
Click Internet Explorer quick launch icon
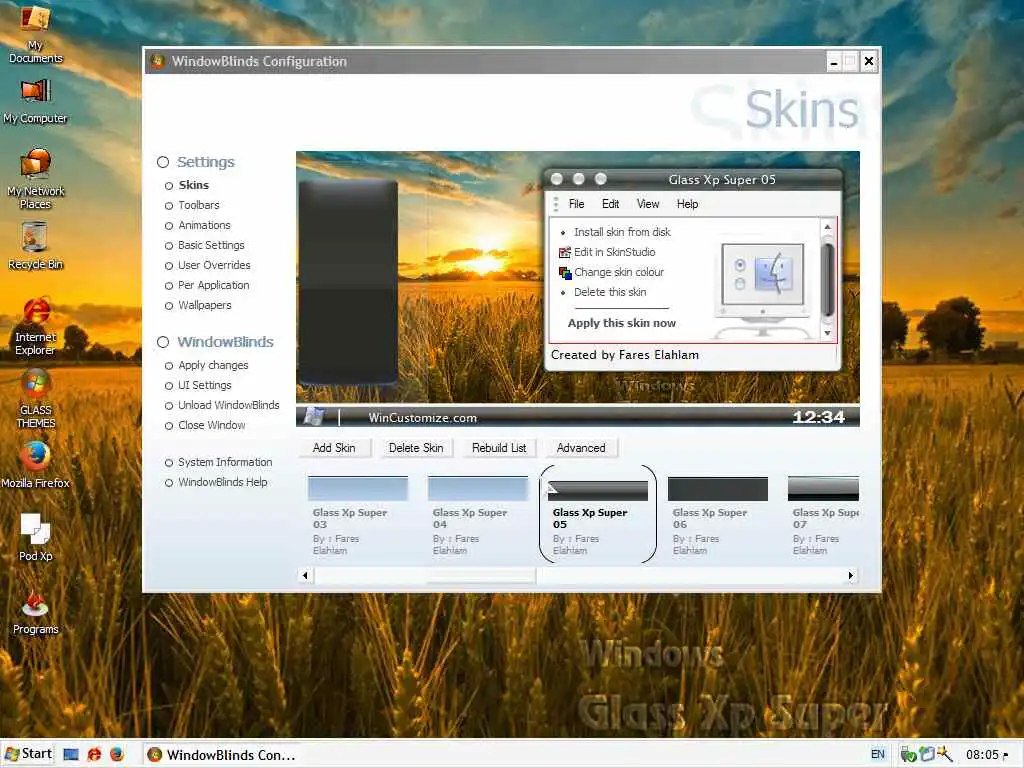pos(94,754)
